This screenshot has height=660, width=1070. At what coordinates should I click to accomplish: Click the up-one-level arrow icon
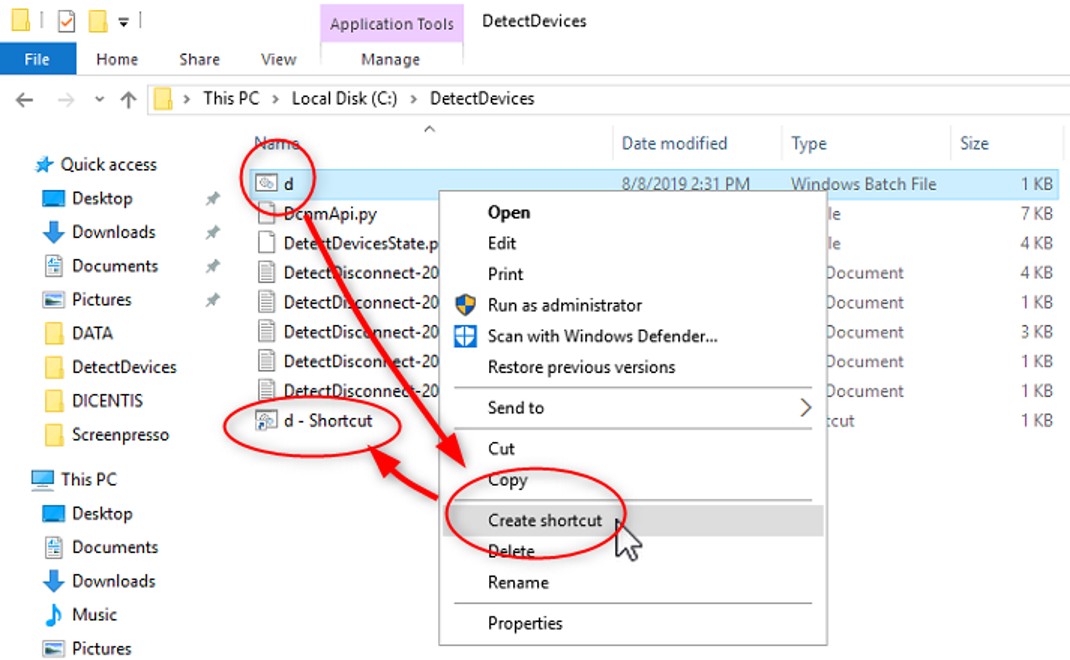click(x=128, y=99)
